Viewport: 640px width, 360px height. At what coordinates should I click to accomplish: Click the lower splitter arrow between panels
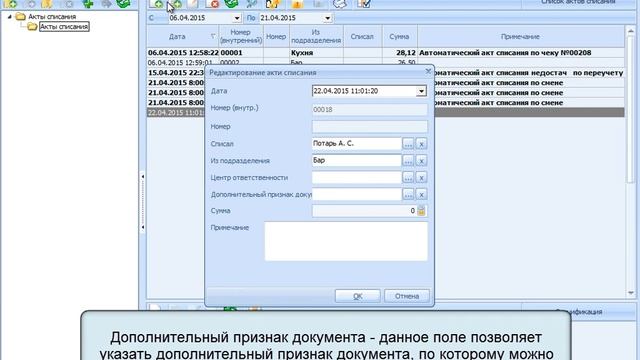142,227
